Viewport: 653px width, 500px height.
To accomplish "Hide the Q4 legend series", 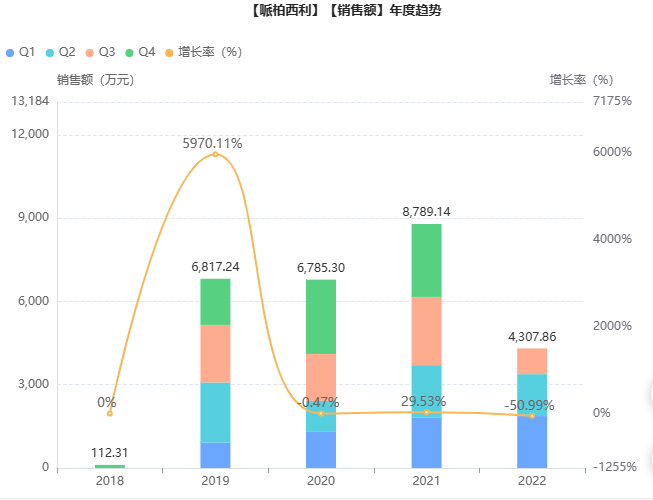I will pyautogui.click(x=140, y=51).
